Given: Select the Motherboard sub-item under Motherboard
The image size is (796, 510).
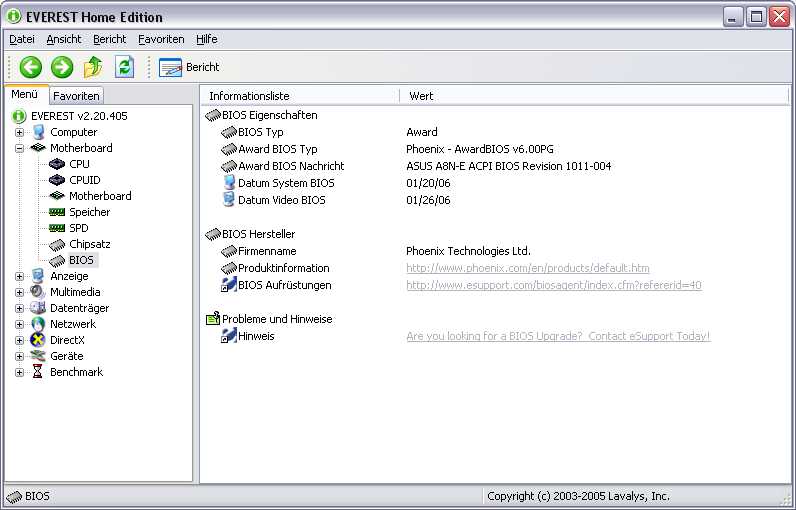Looking at the screenshot, I should pos(100,196).
